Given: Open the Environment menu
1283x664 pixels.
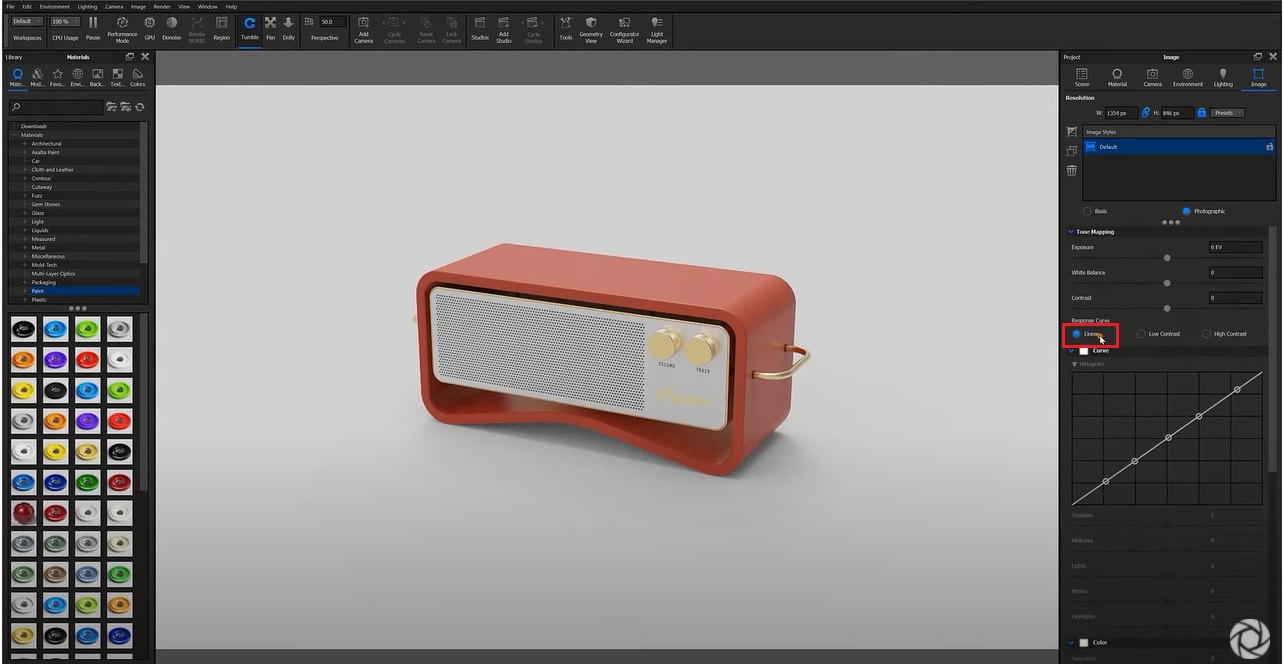Looking at the screenshot, I should point(55,5).
